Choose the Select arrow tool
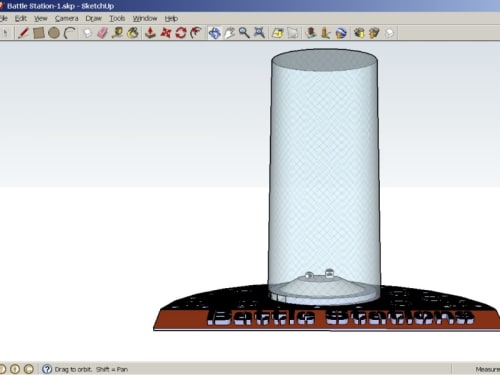The width and height of the screenshot is (500, 375). click(5, 33)
